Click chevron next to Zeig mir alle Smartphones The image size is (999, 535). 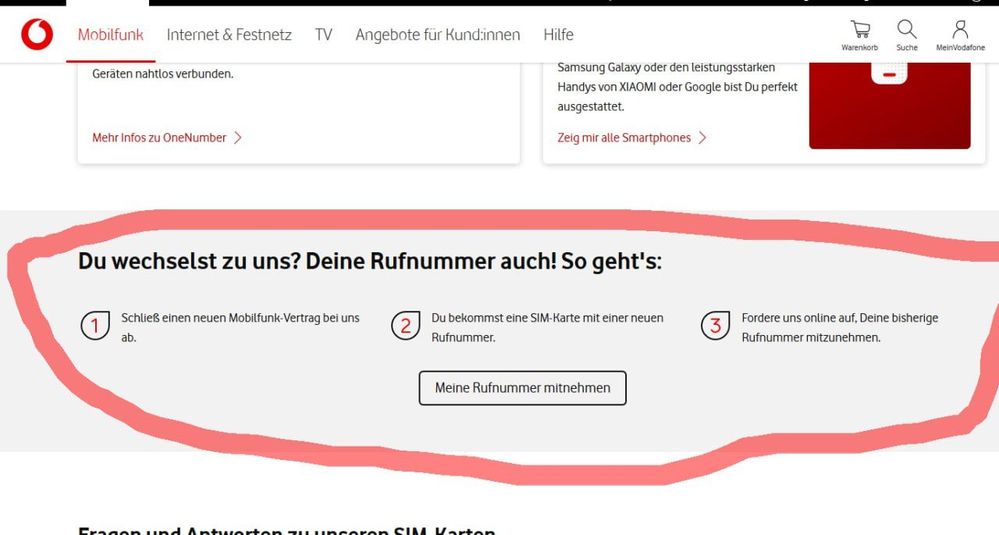(702, 138)
